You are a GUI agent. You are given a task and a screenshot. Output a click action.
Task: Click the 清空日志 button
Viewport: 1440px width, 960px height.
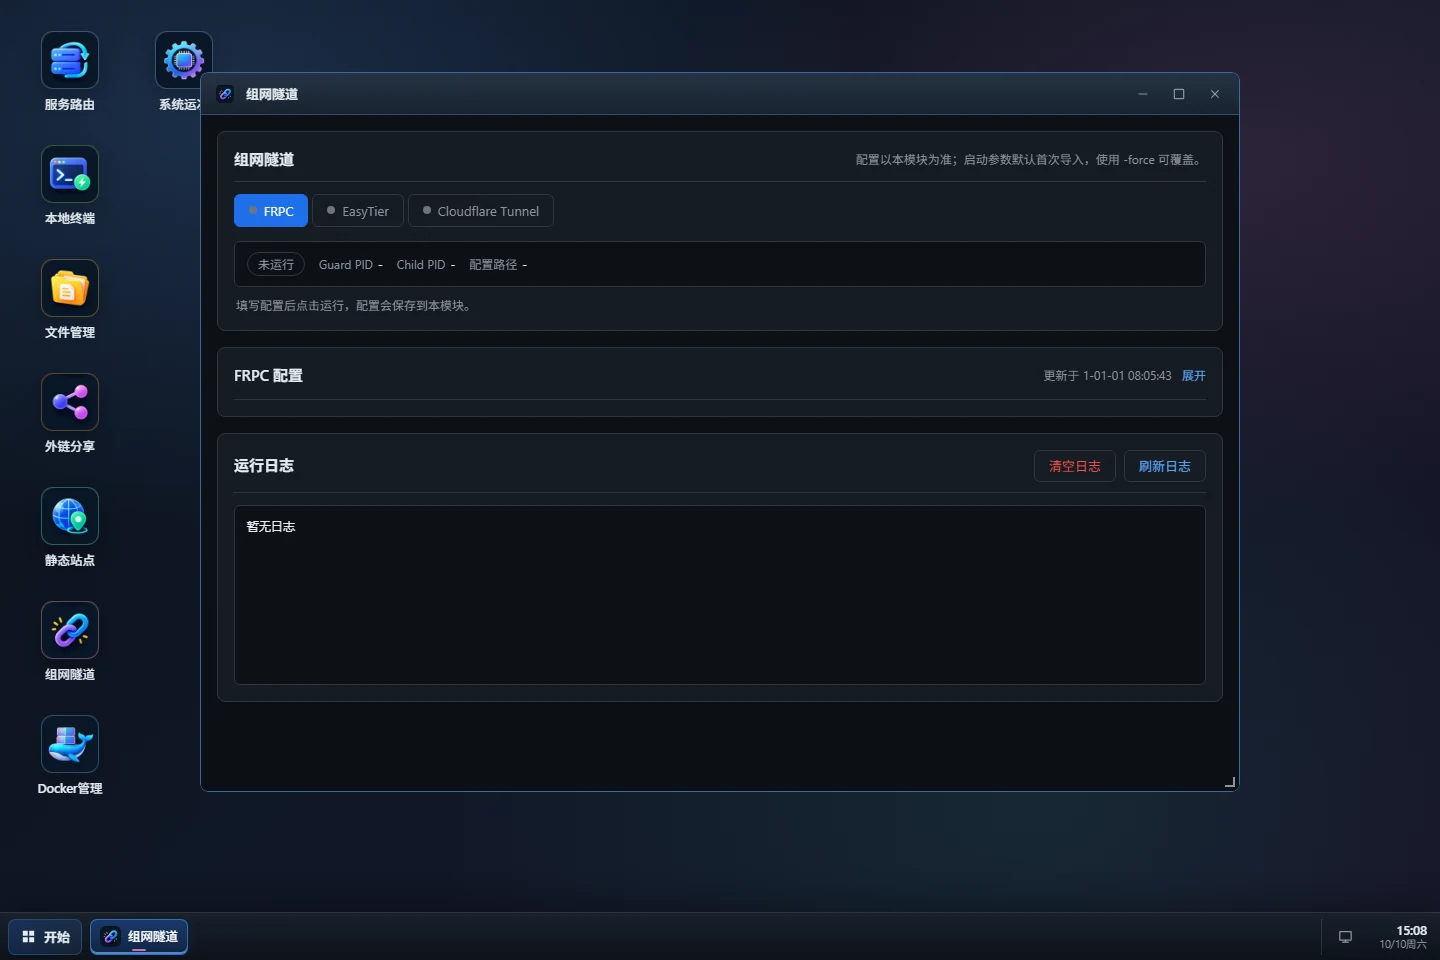tap(1075, 466)
